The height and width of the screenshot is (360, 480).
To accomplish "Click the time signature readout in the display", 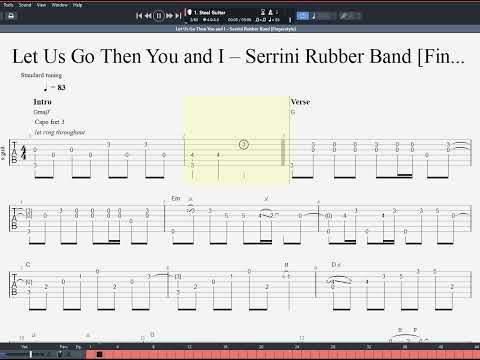I will tap(211, 20).
